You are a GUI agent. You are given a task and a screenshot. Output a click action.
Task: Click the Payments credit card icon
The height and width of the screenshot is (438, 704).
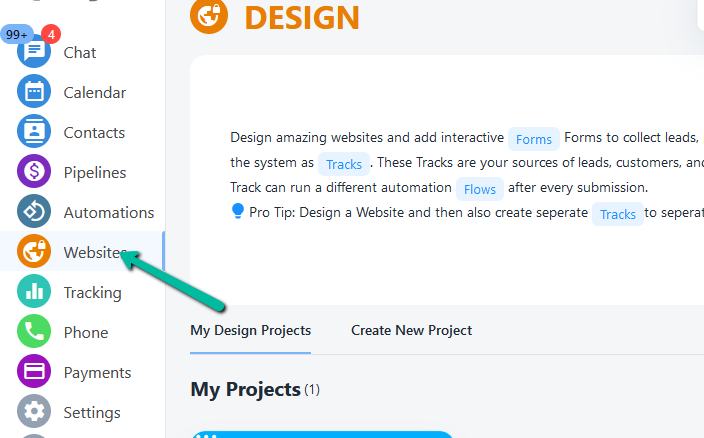[34, 372]
